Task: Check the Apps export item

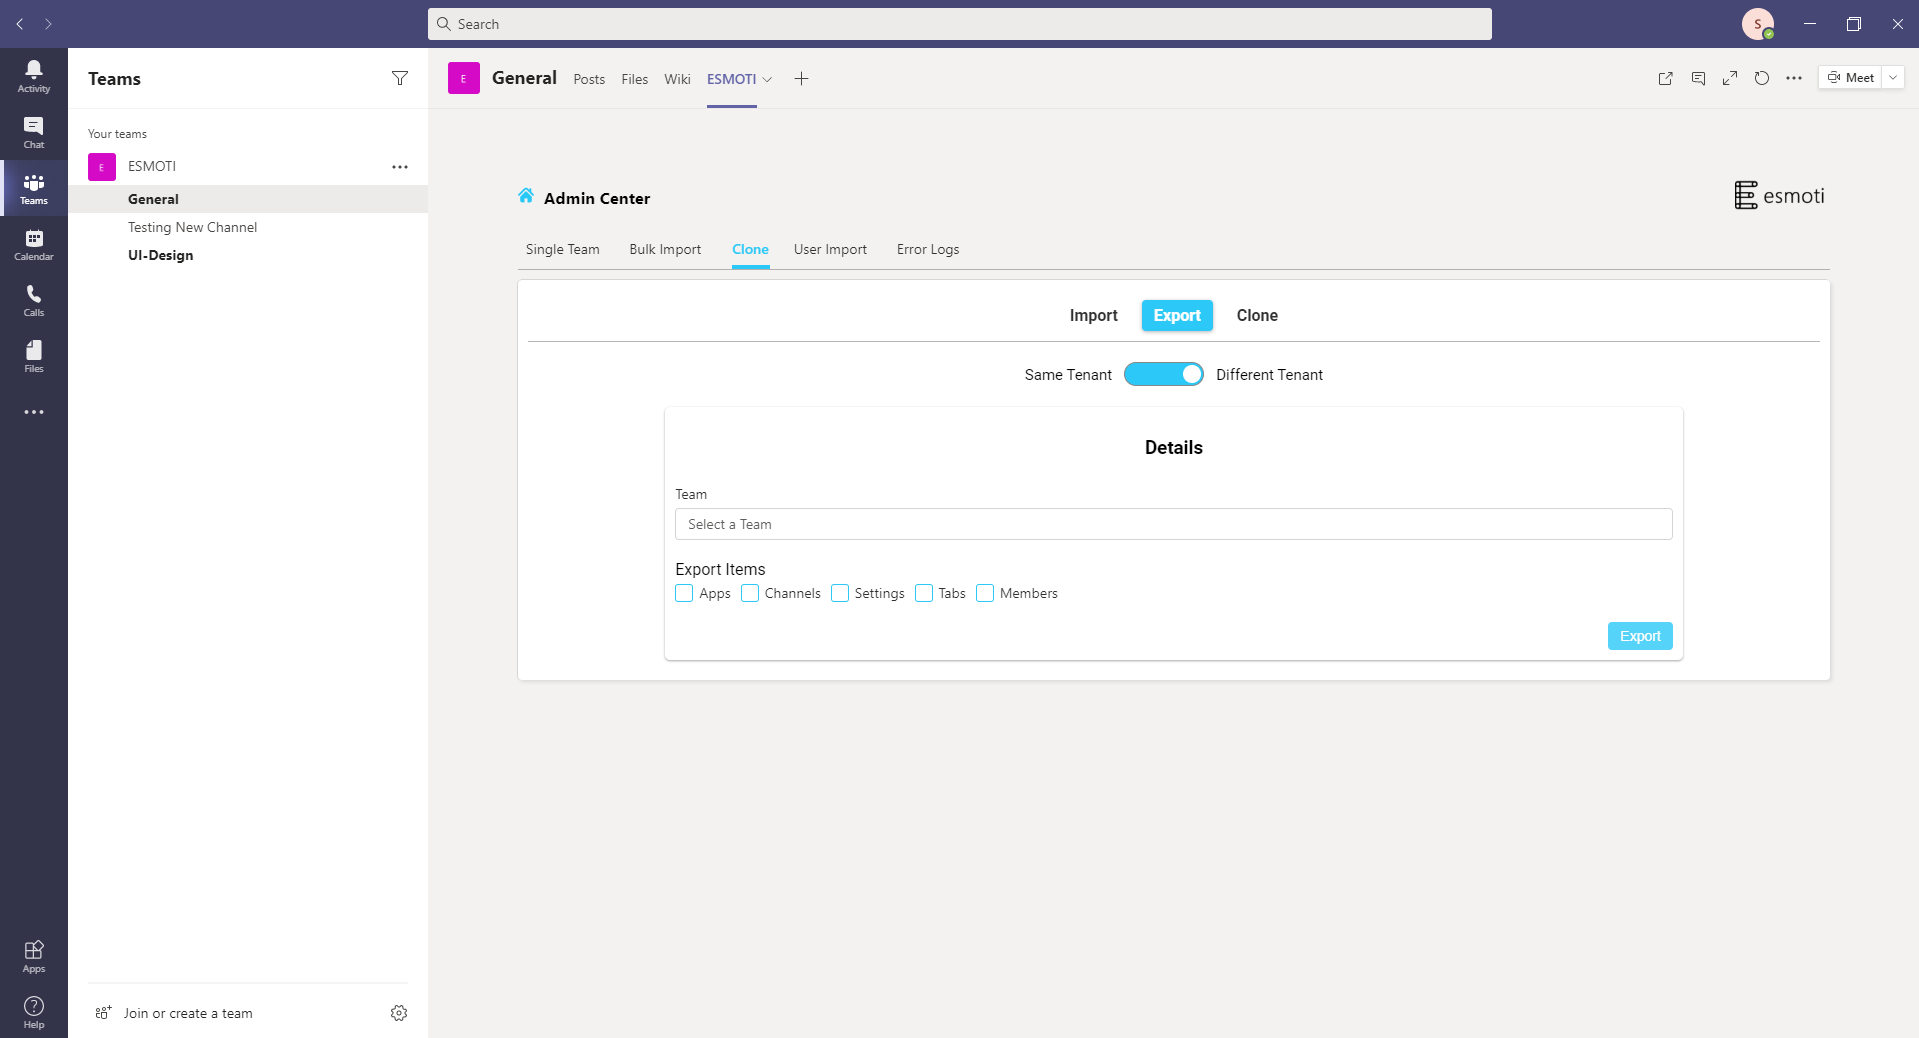Action: (684, 593)
